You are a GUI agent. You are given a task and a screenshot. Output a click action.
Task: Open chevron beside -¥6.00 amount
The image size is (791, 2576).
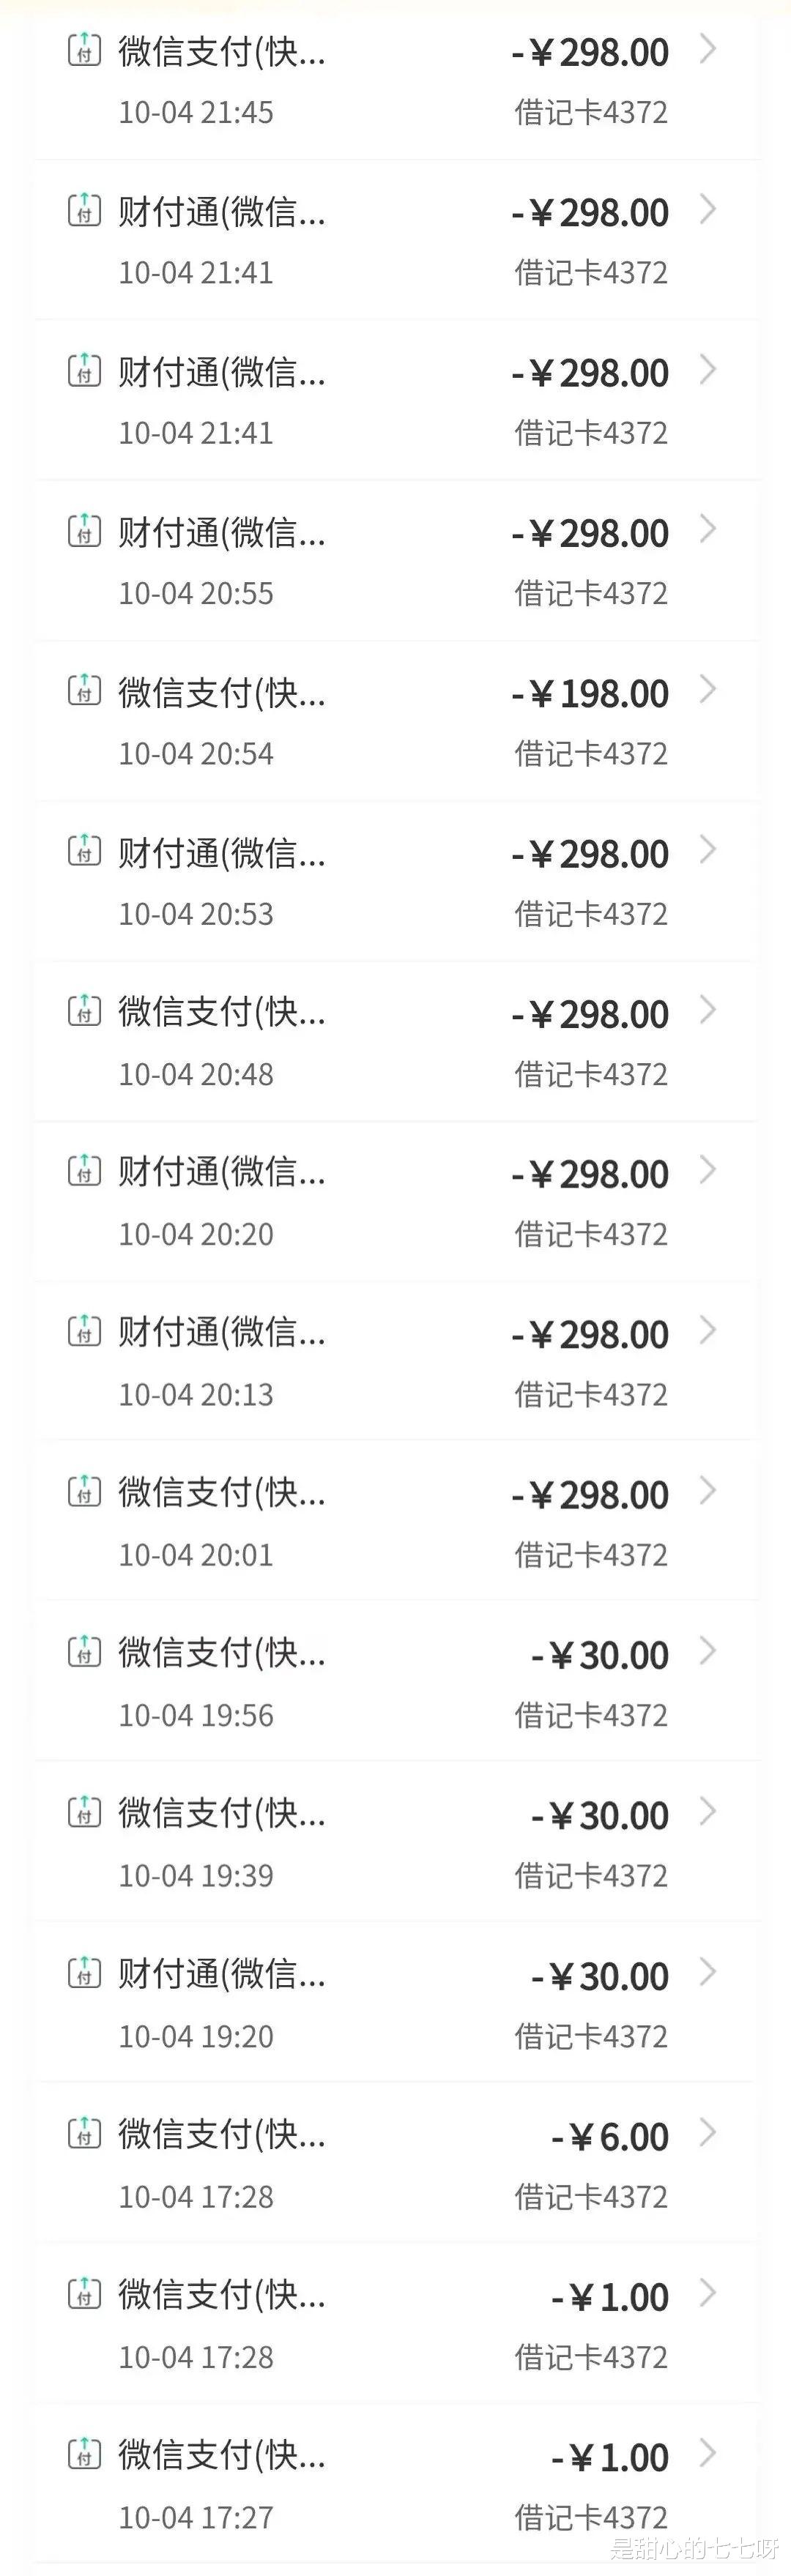pyautogui.click(x=708, y=2133)
